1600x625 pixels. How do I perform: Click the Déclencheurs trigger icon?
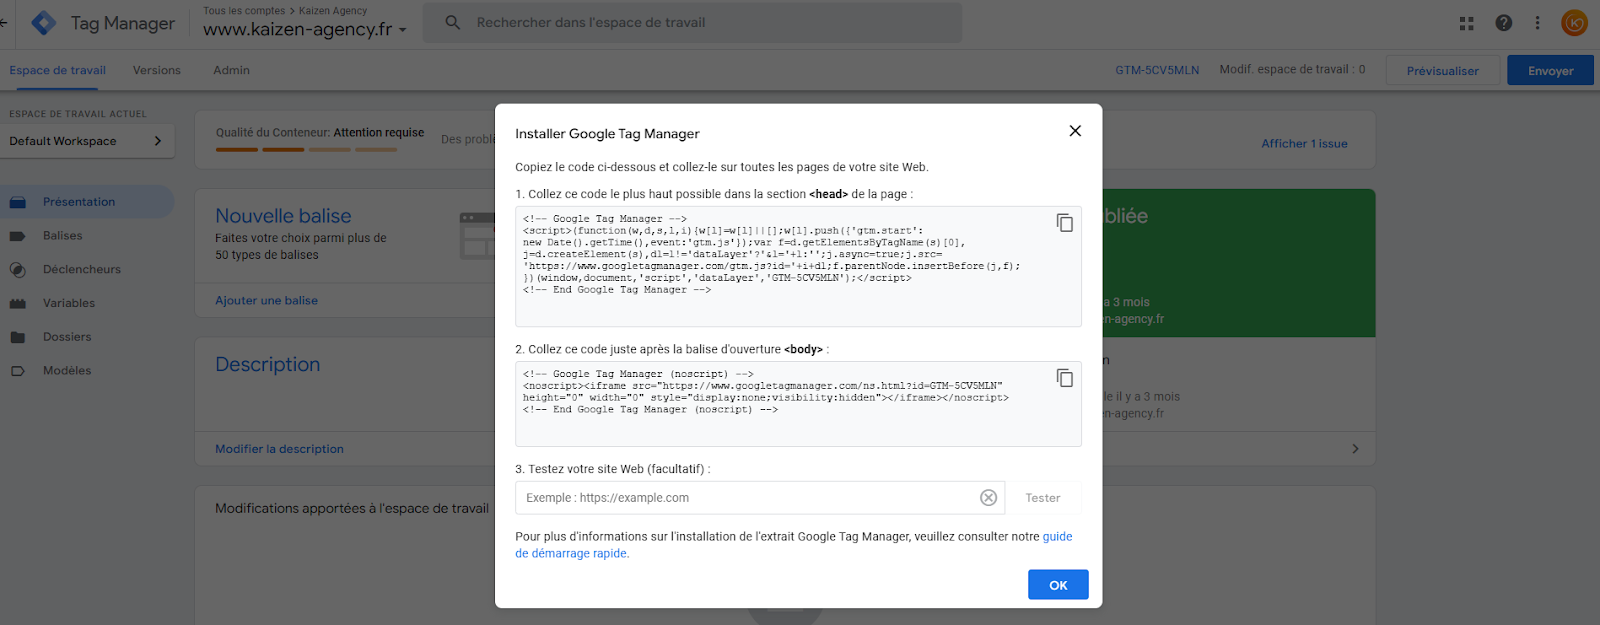pos(17,269)
